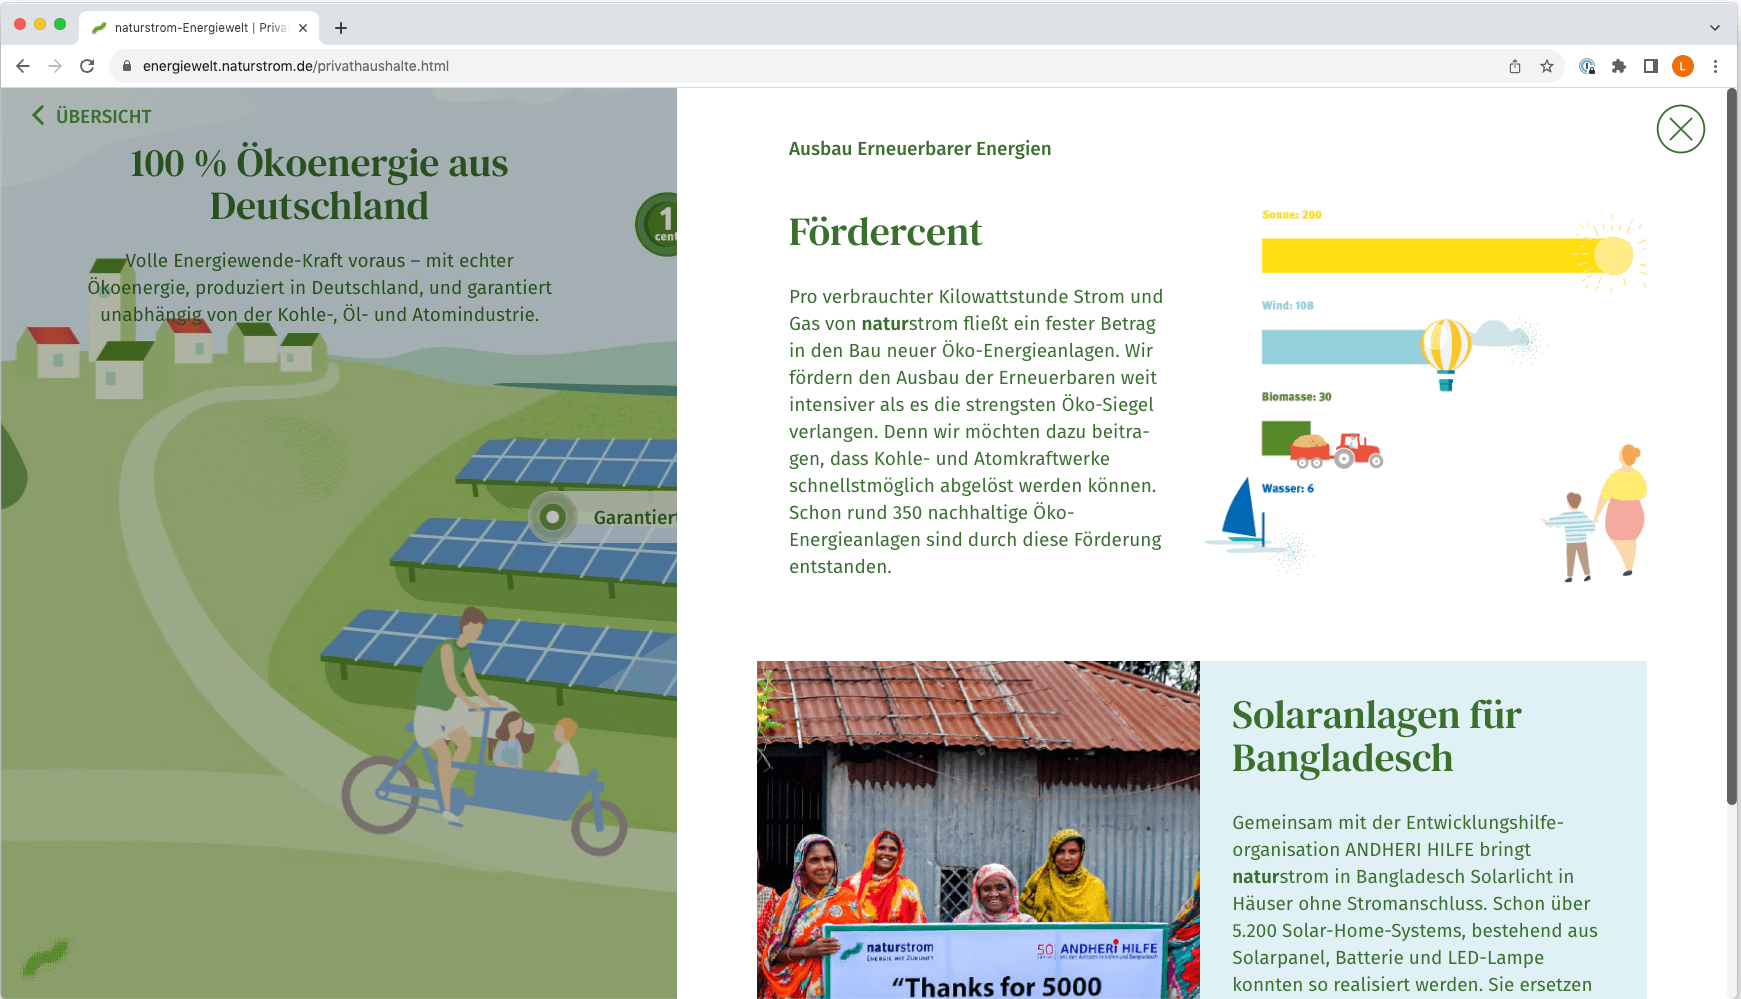
Task: Click the Bangladesh solar project photo
Action: pyautogui.click(x=978, y=829)
